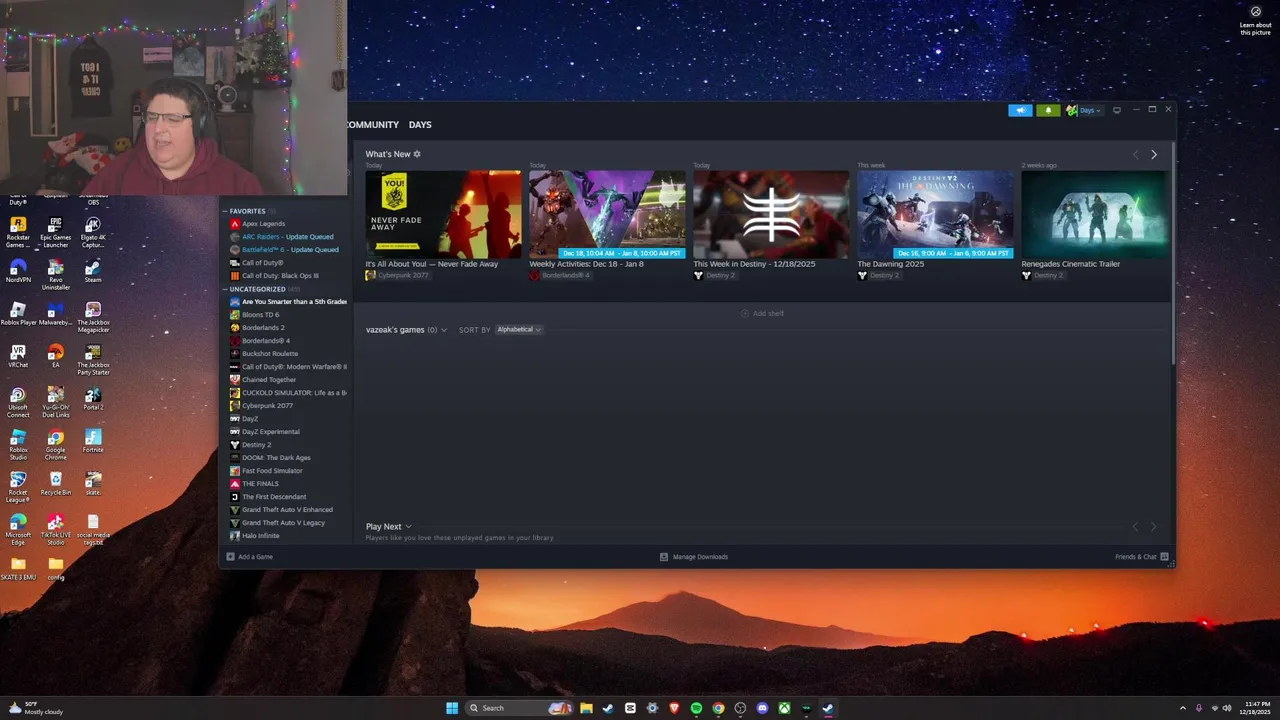Screen dimensions: 1280x720
Task: Open Windows Start button
Action: pos(452,708)
